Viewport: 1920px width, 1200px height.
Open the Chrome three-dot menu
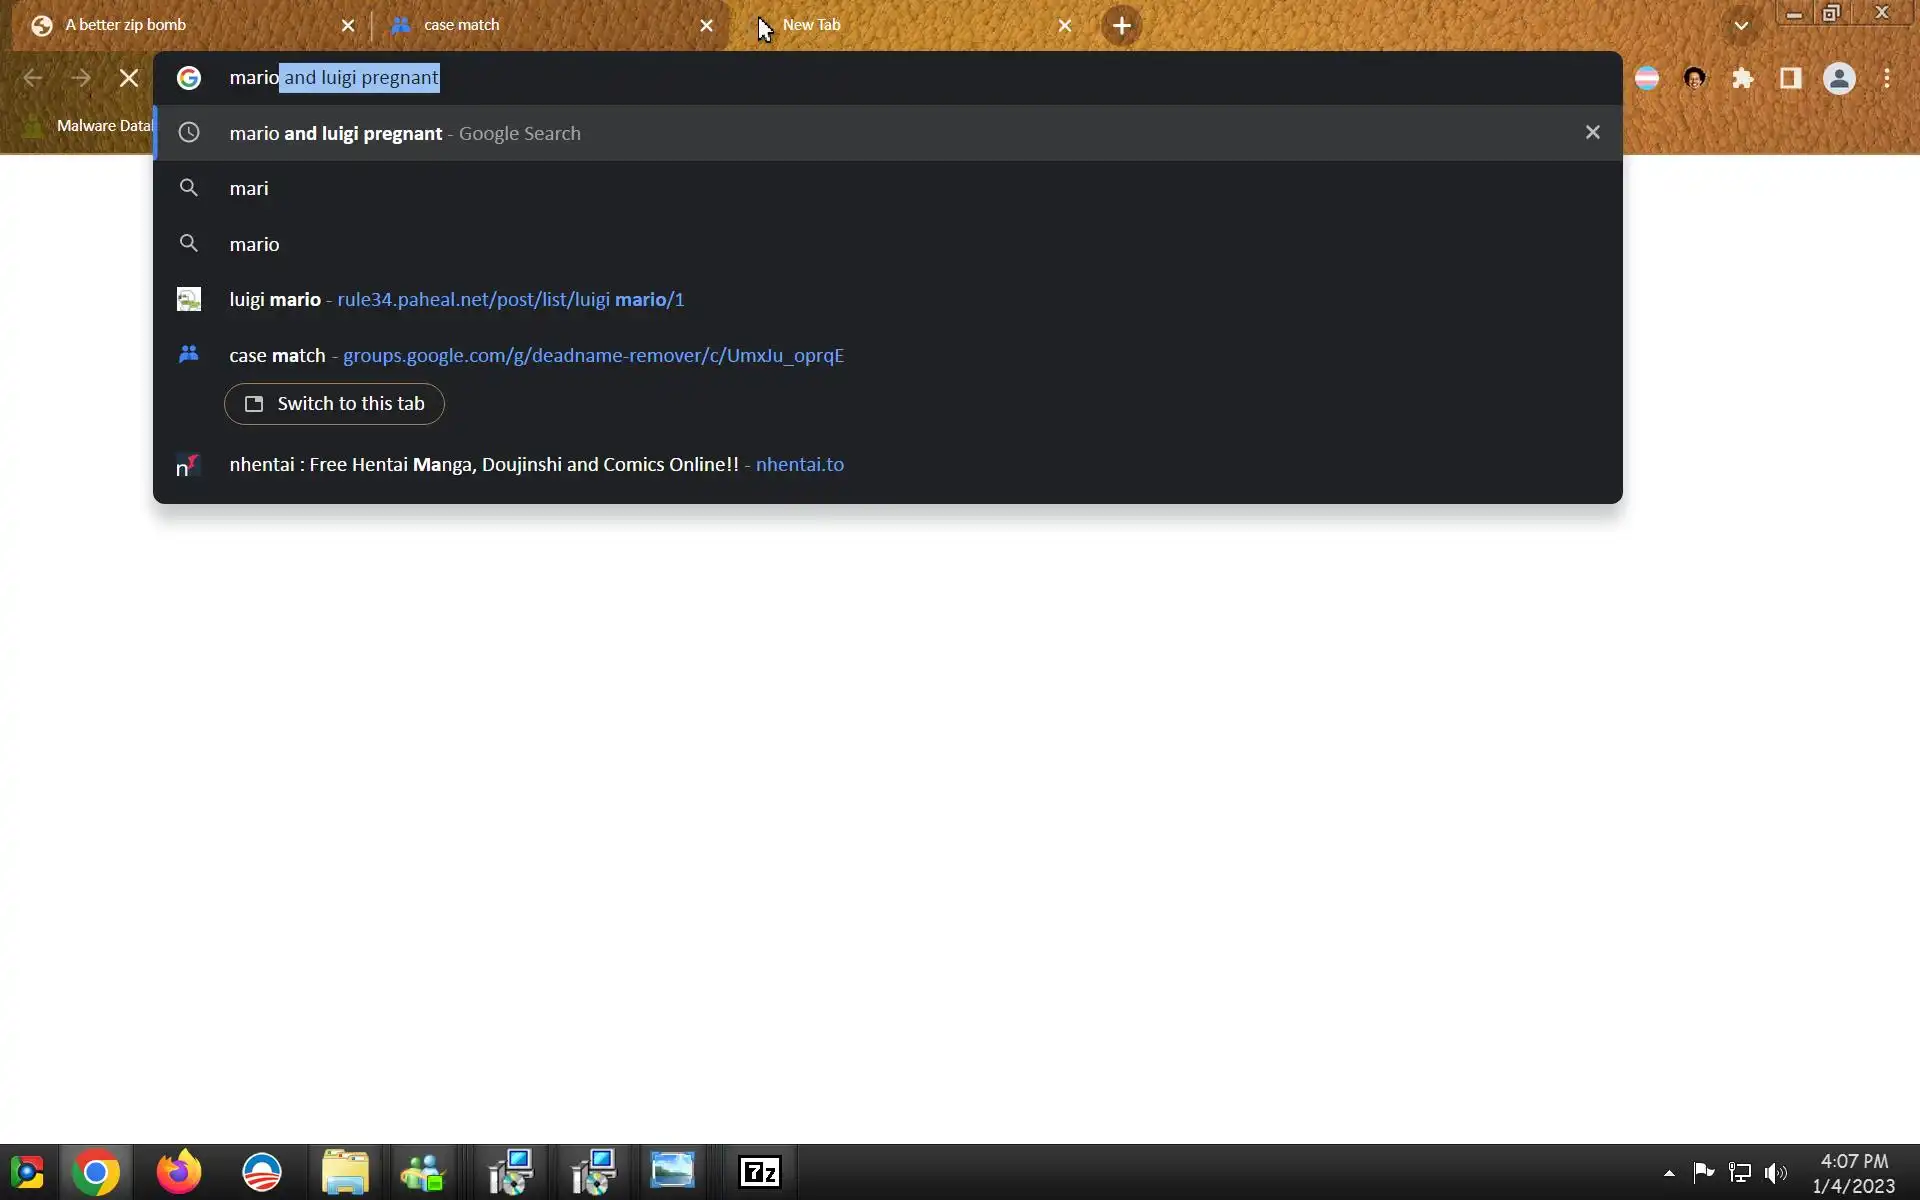click(1886, 78)
